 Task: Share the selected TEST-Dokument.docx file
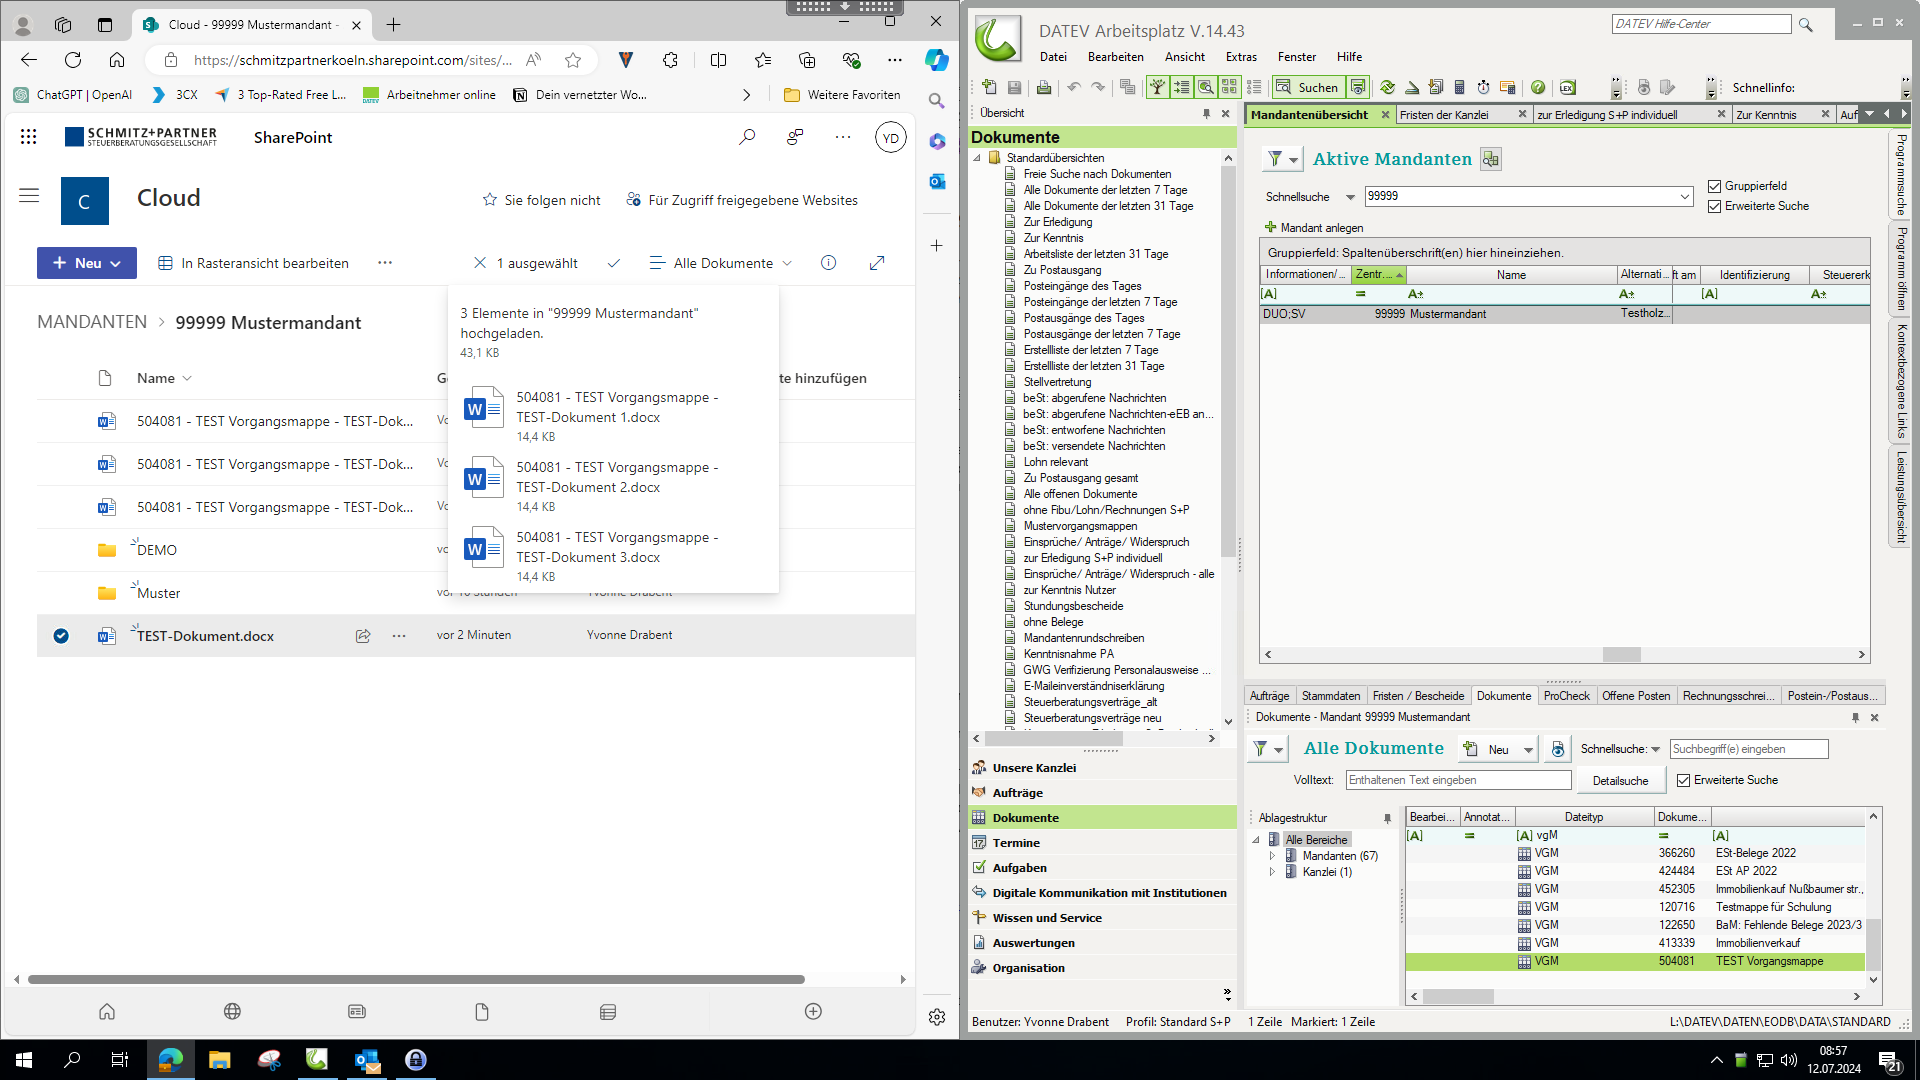point(363,636)
